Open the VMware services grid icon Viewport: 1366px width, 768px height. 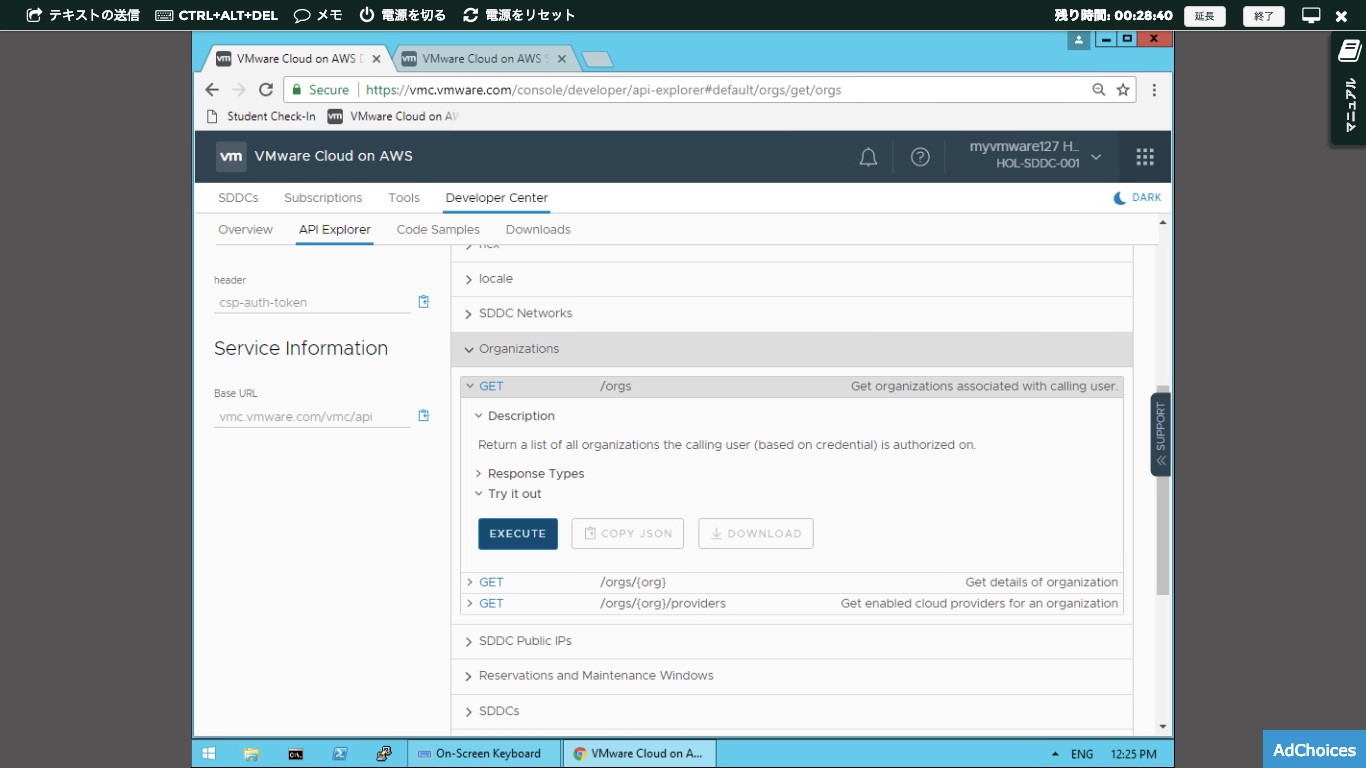tap(1145, 157)
